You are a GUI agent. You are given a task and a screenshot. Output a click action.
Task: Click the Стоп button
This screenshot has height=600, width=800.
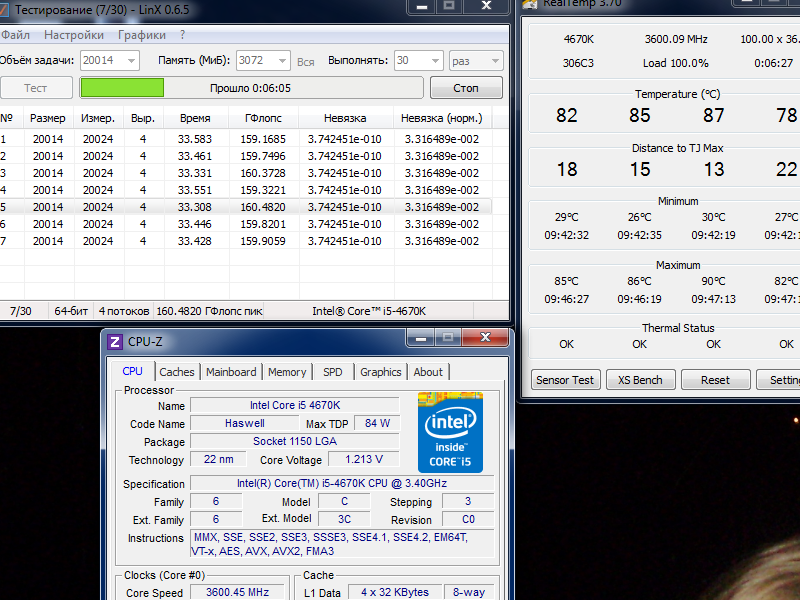coord(466,88)
